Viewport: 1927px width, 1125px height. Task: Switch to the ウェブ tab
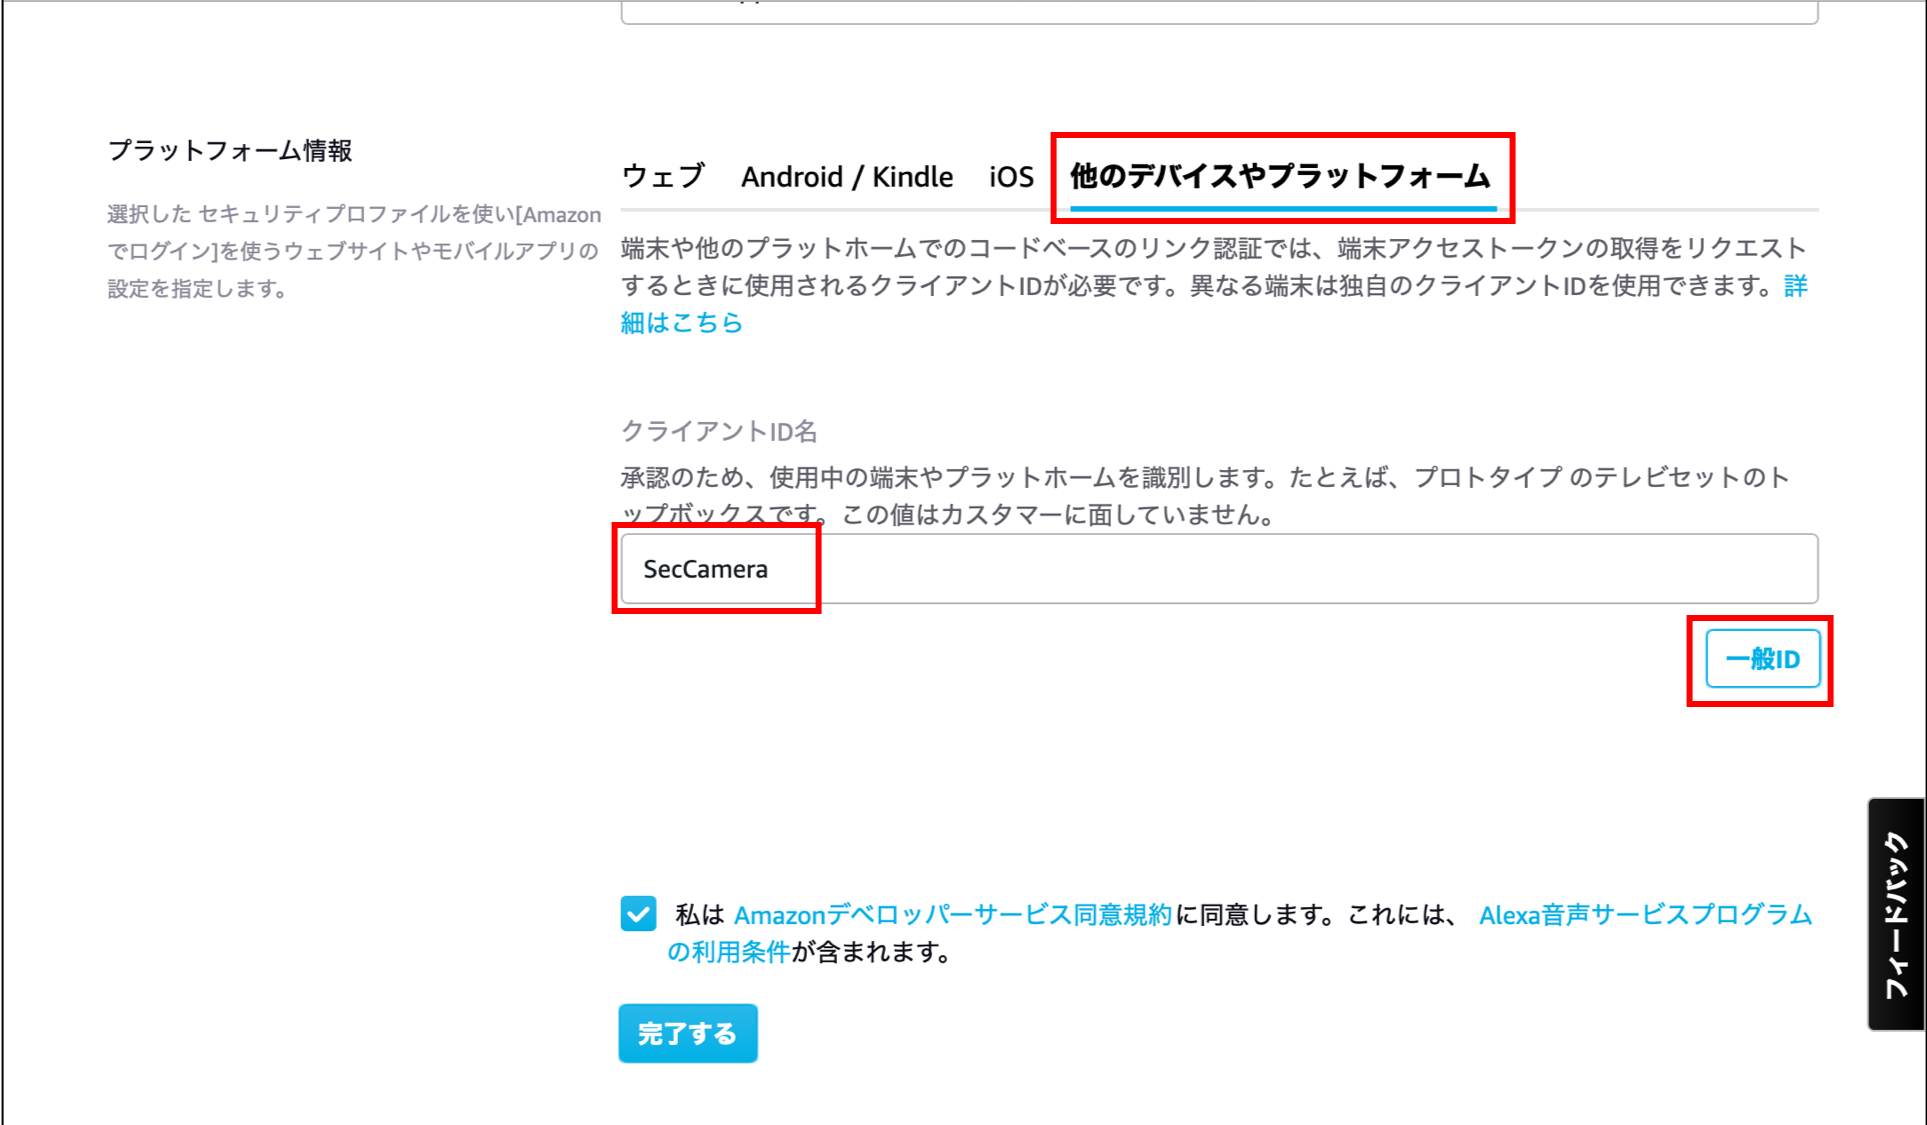point(663,176)
